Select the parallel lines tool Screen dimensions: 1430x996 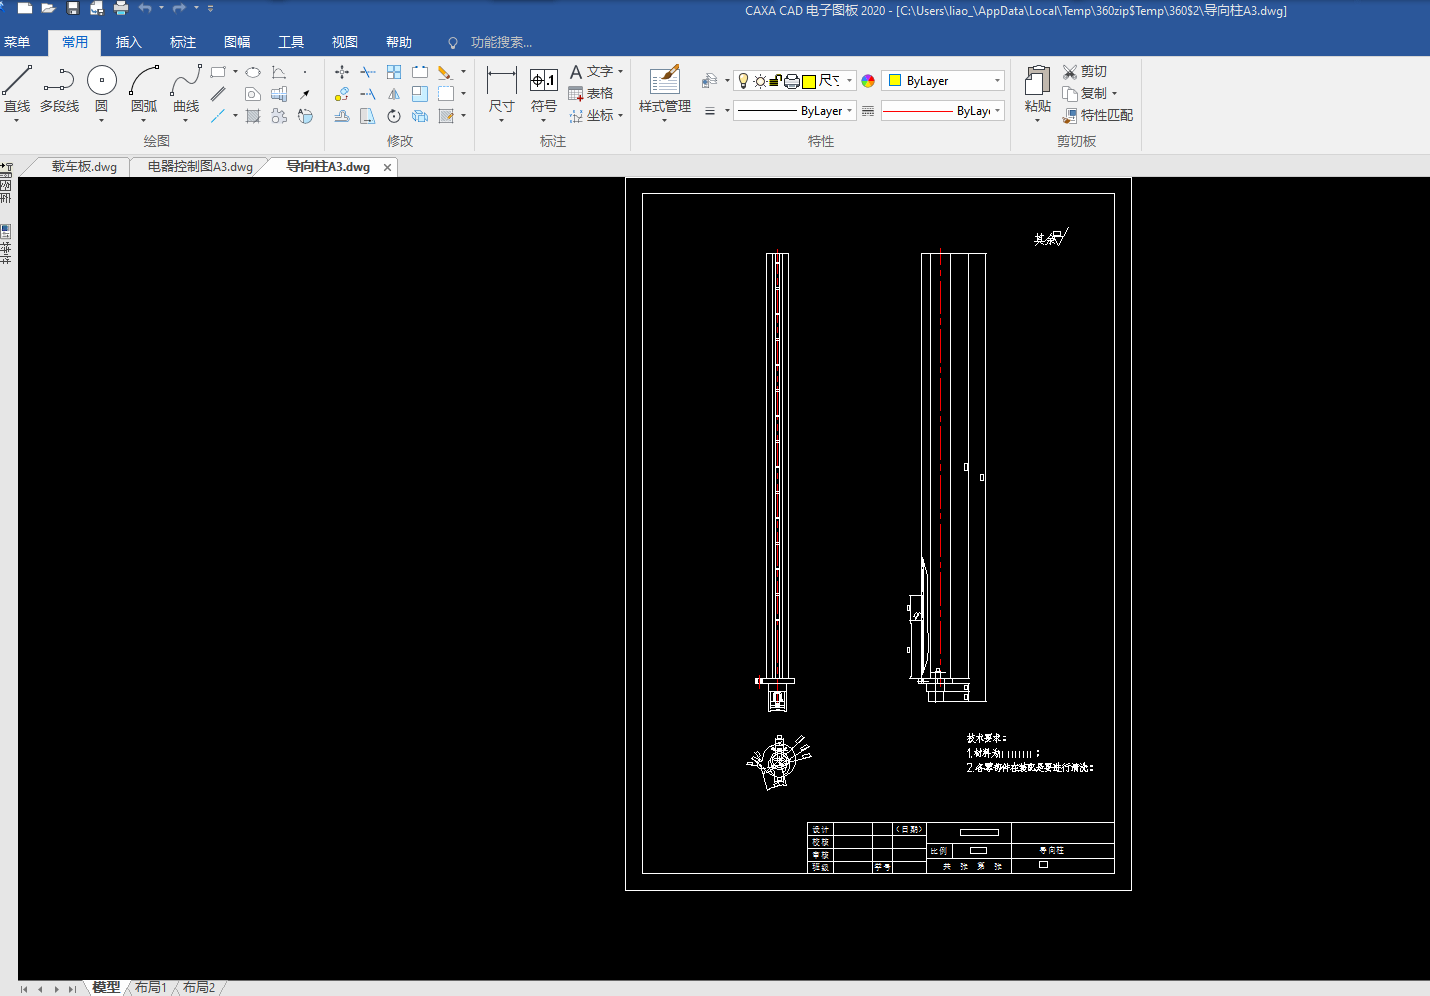[x=218, y=94]
